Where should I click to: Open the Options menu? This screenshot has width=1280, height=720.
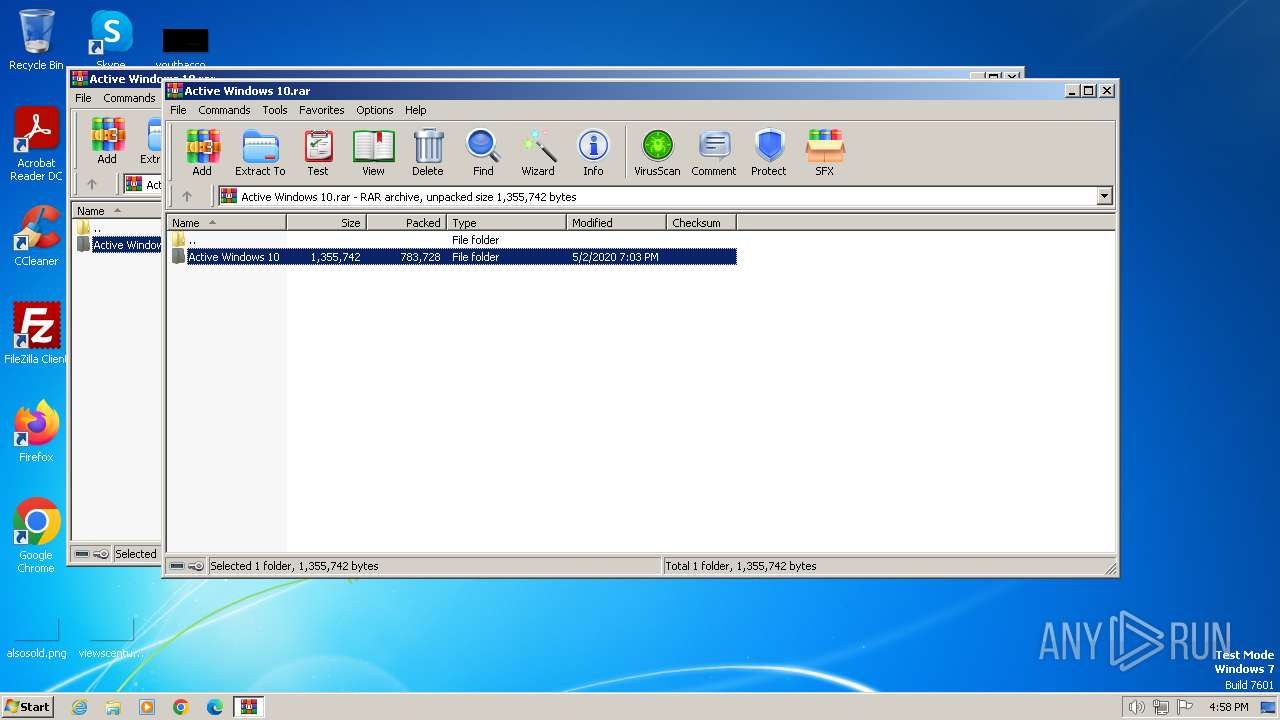pos(375,110)
